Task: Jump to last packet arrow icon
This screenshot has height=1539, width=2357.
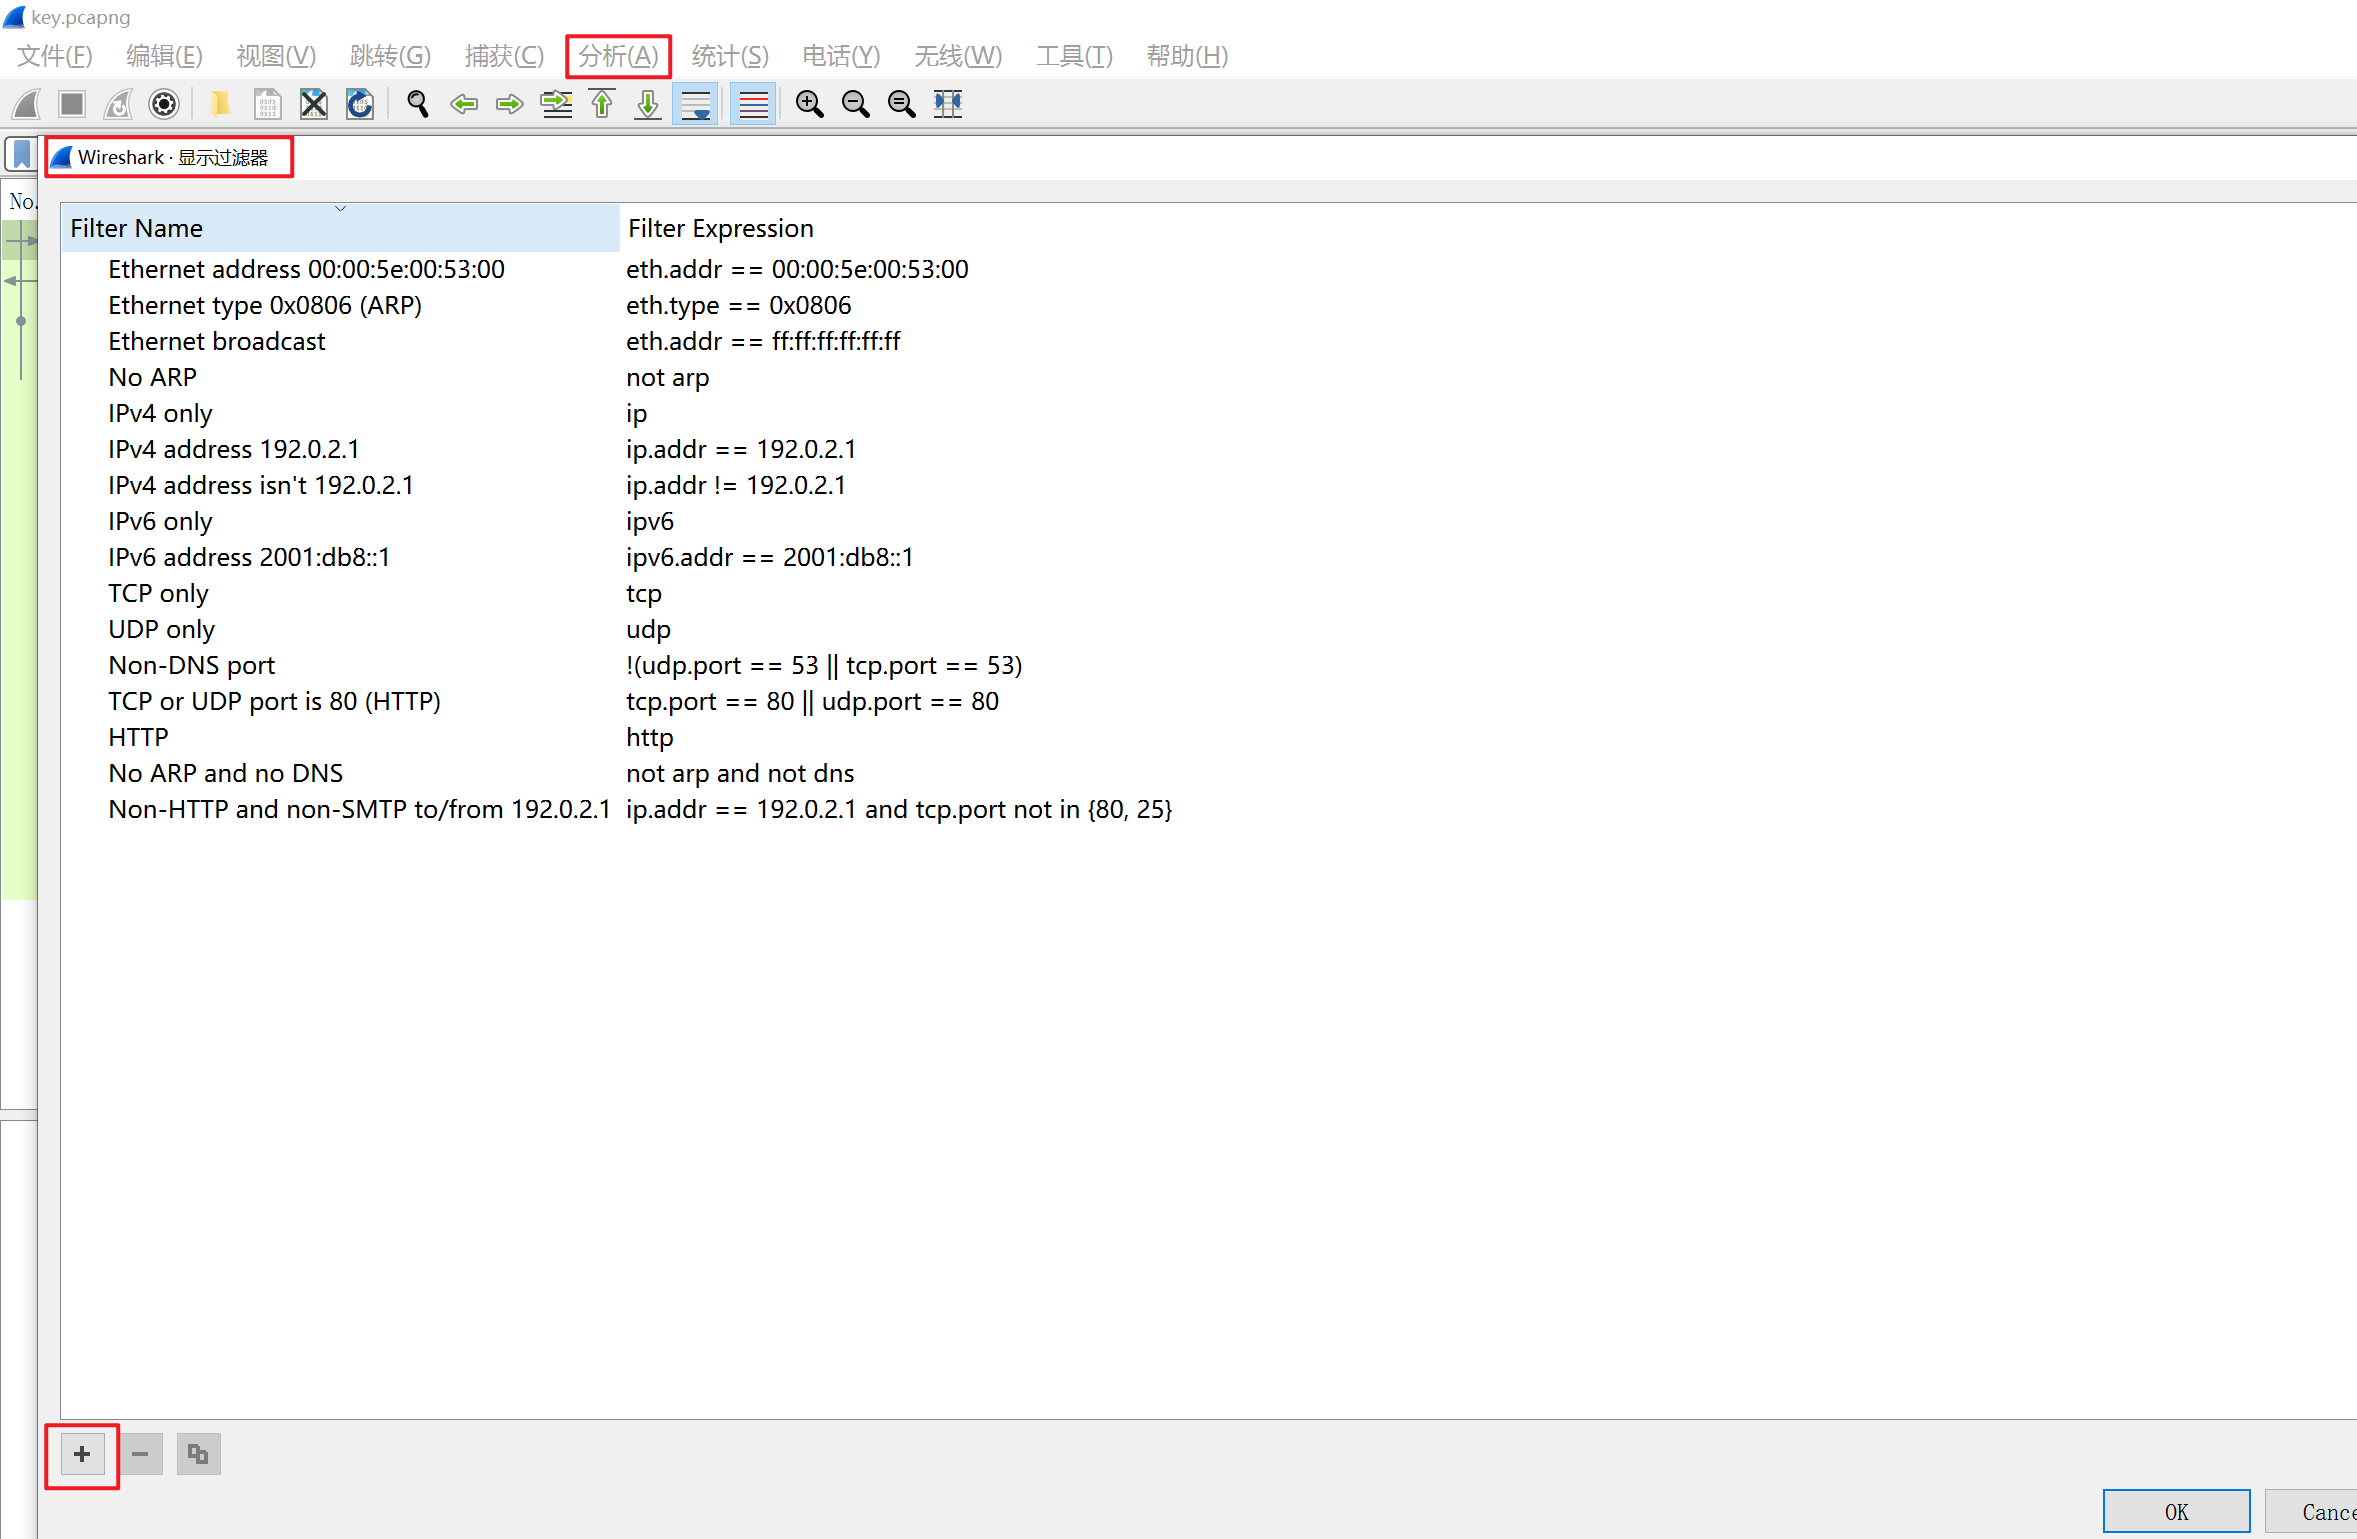Action: (648, 104)
